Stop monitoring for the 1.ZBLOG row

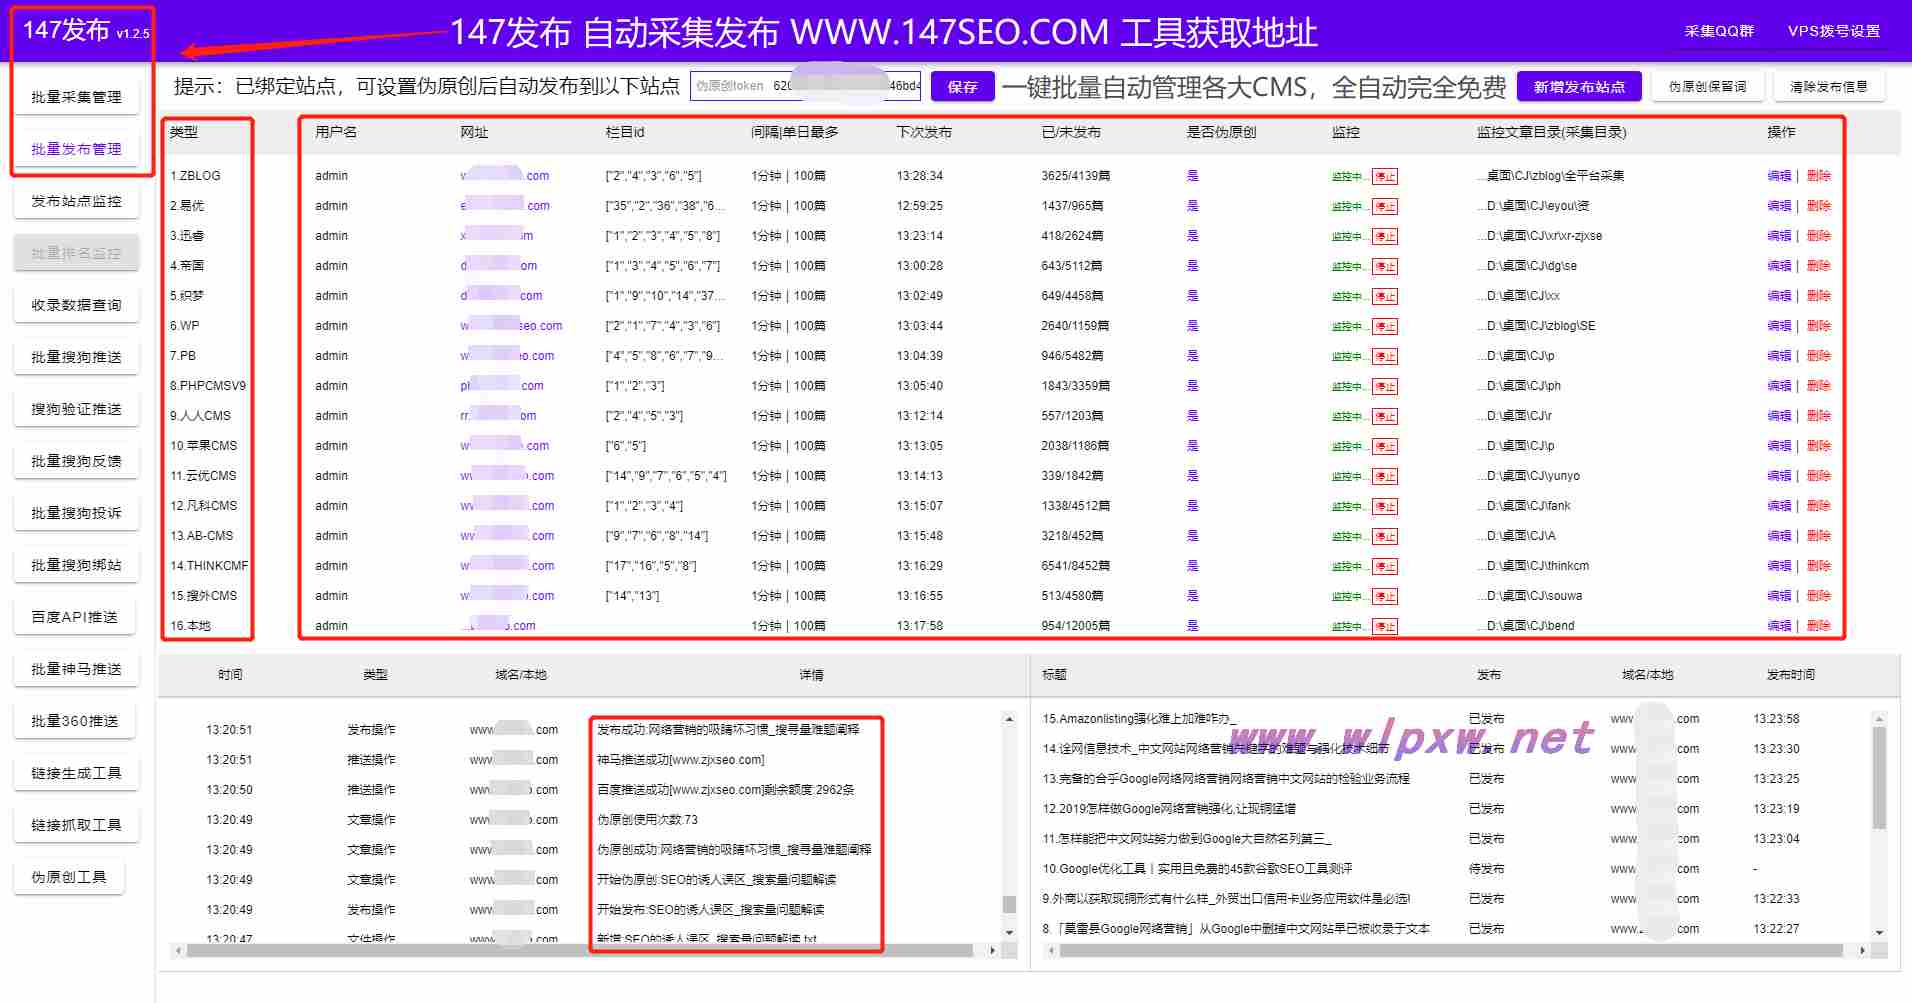tap(1385, 177)
